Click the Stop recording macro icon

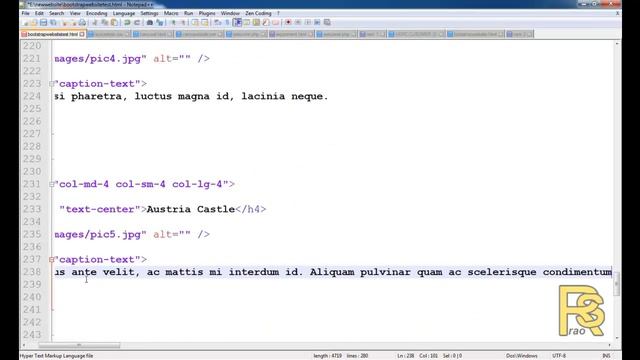[x=298, y=22]
